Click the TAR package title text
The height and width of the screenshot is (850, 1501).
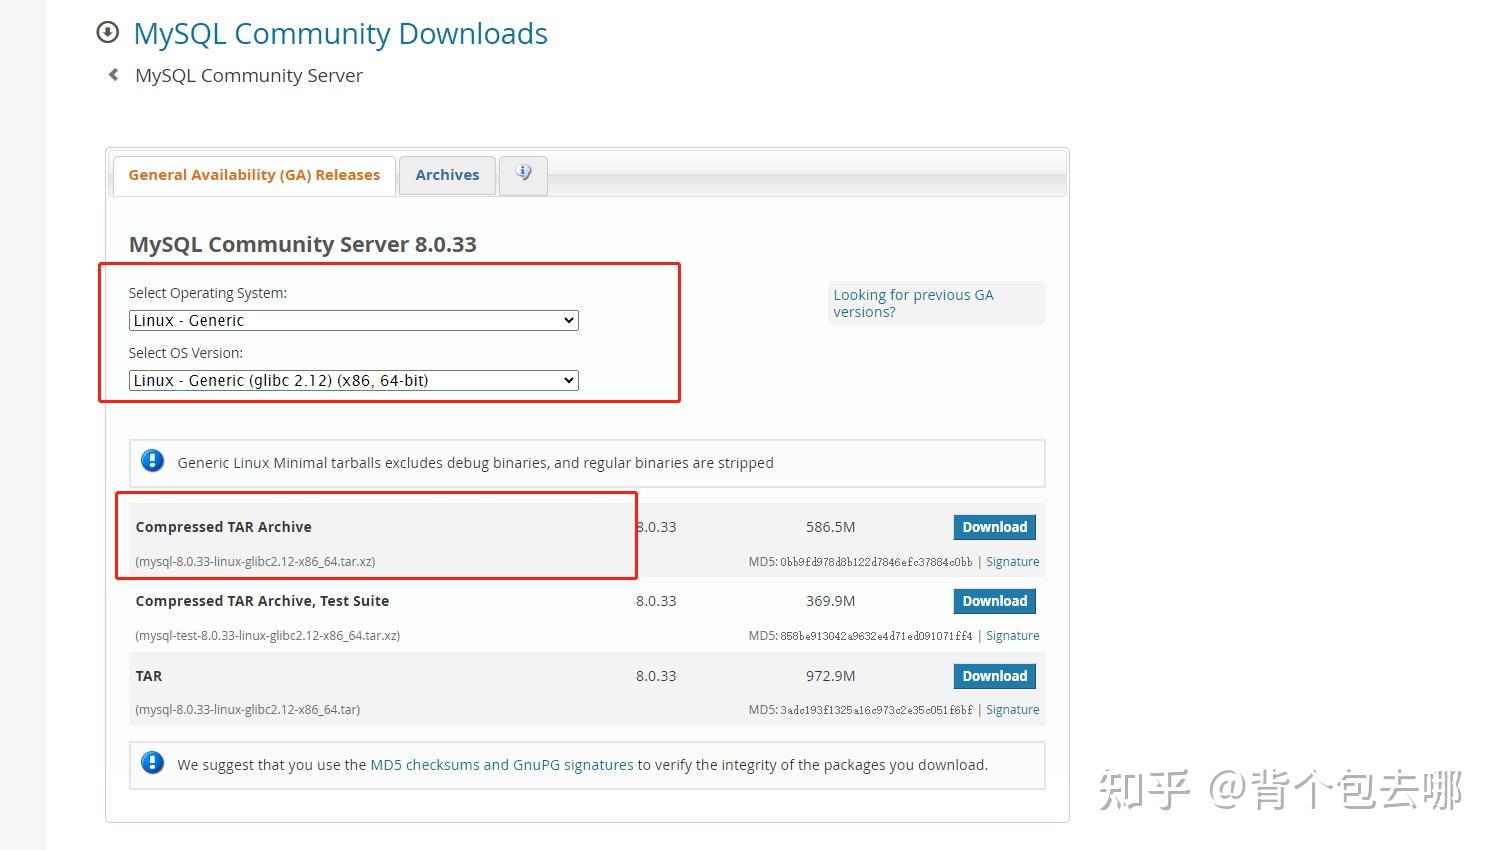[149, 676]
